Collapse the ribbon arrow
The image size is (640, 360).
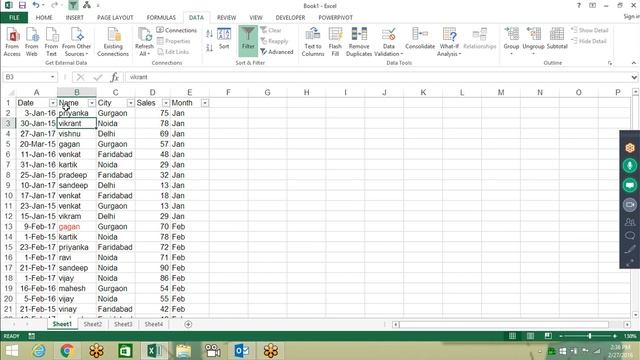[633, 63]
